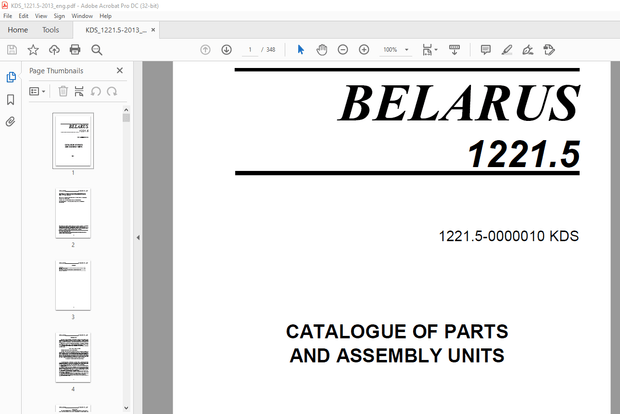The height and width of the screenshot is (414, 620).
Task: Click the page number input field
Action: tap(250, 50)
